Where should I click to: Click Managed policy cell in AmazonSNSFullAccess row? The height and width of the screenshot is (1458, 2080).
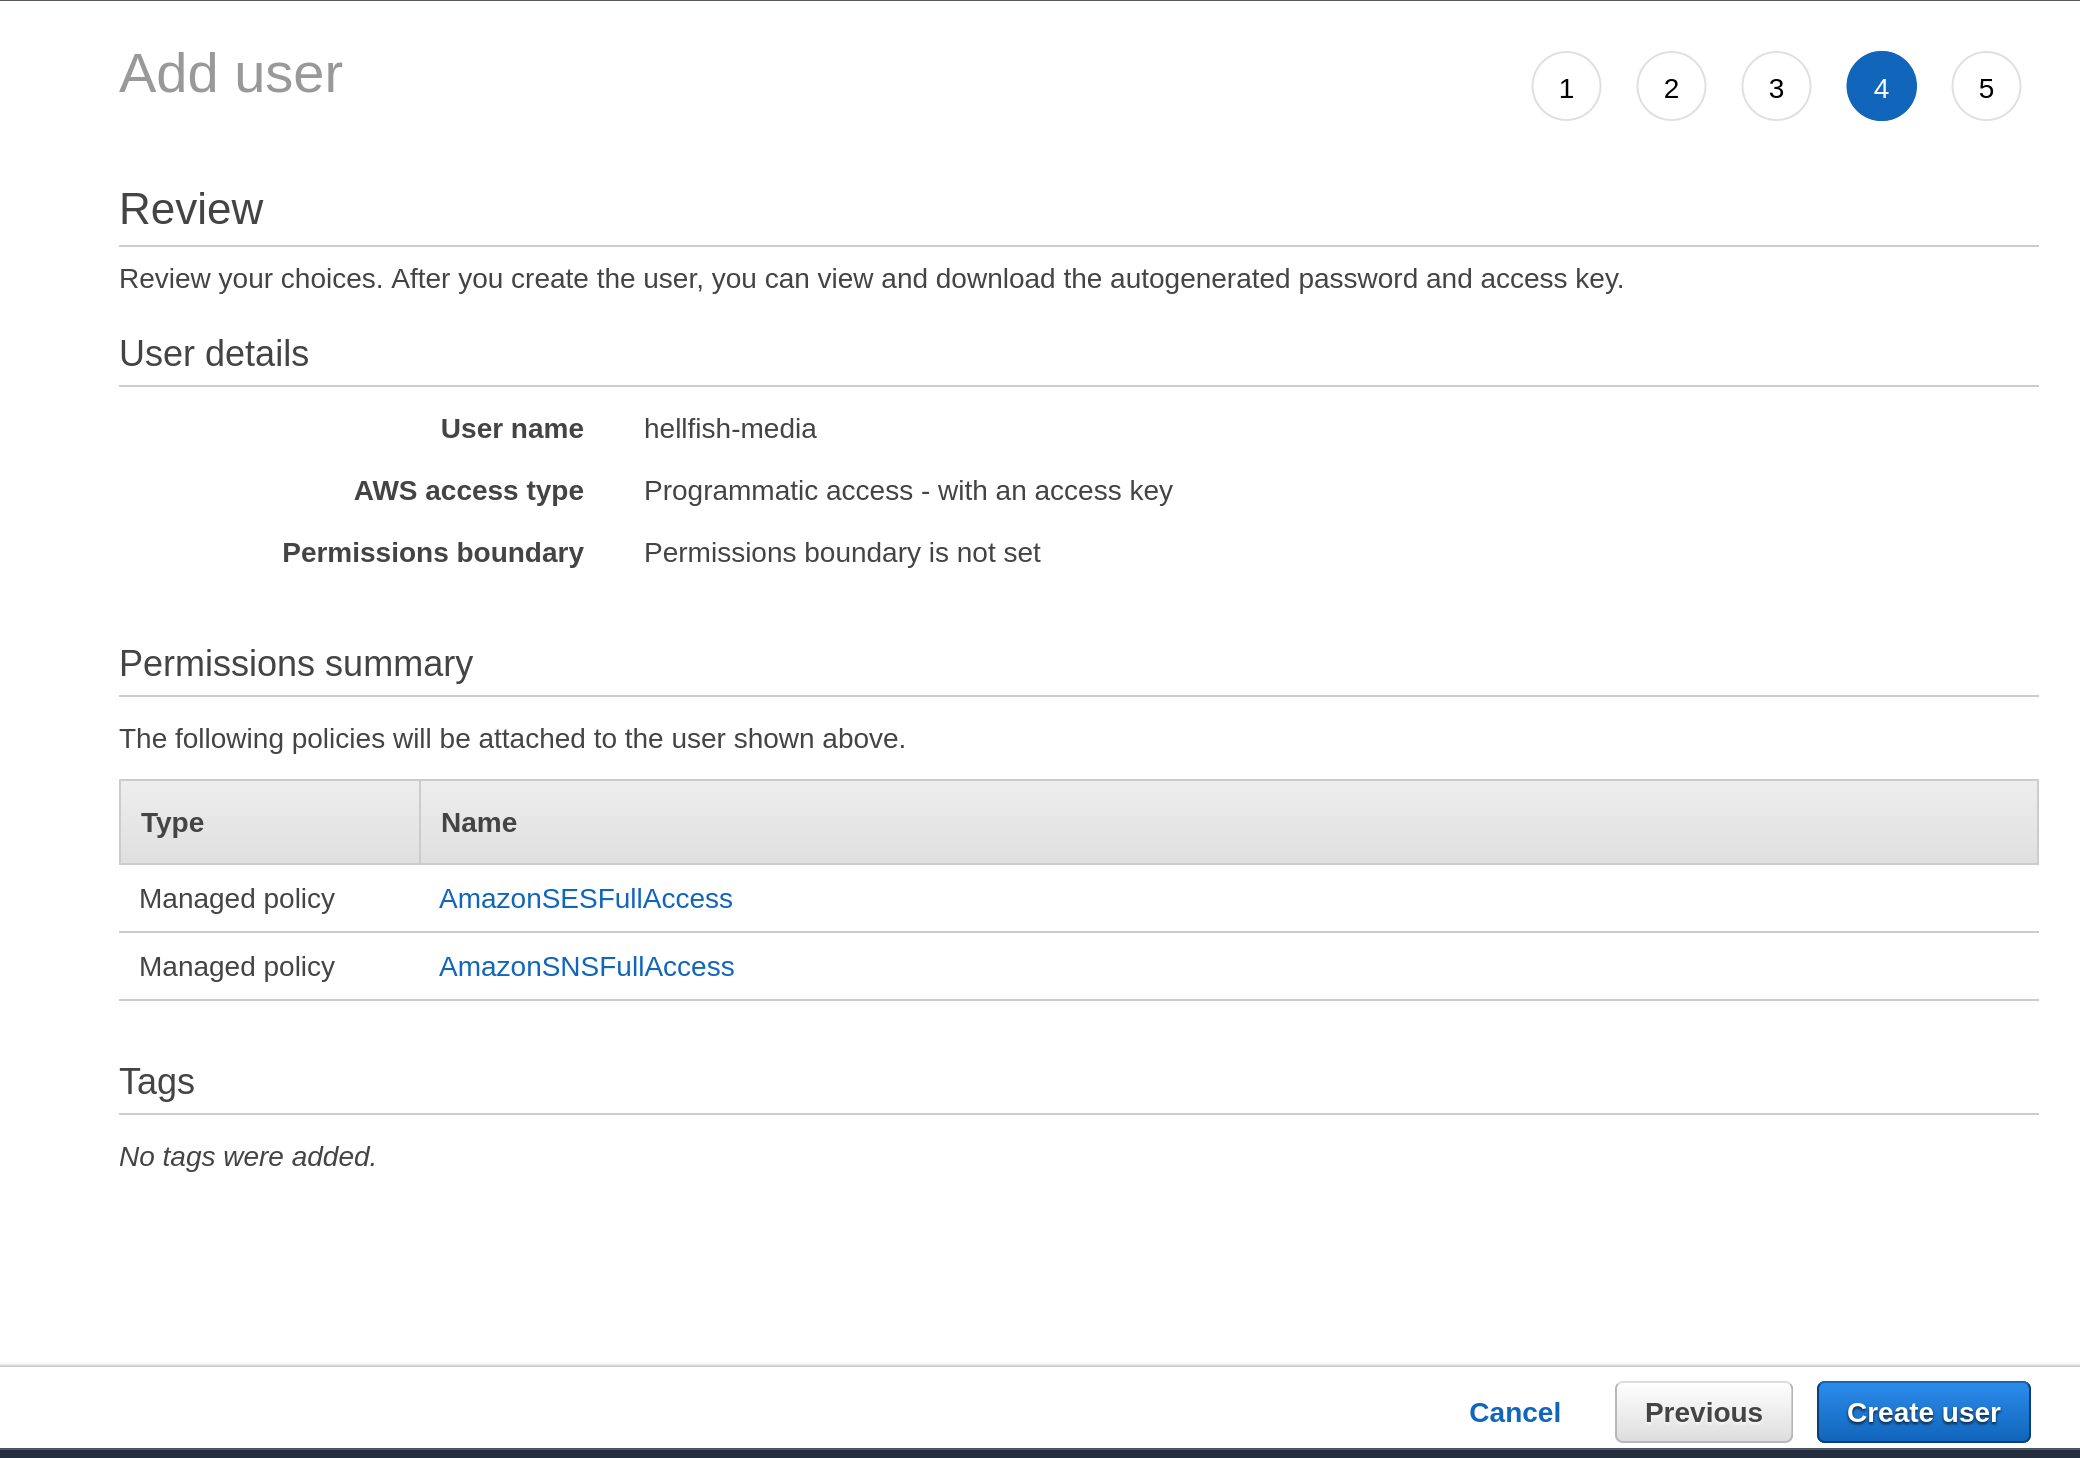(x=237, y=966)
